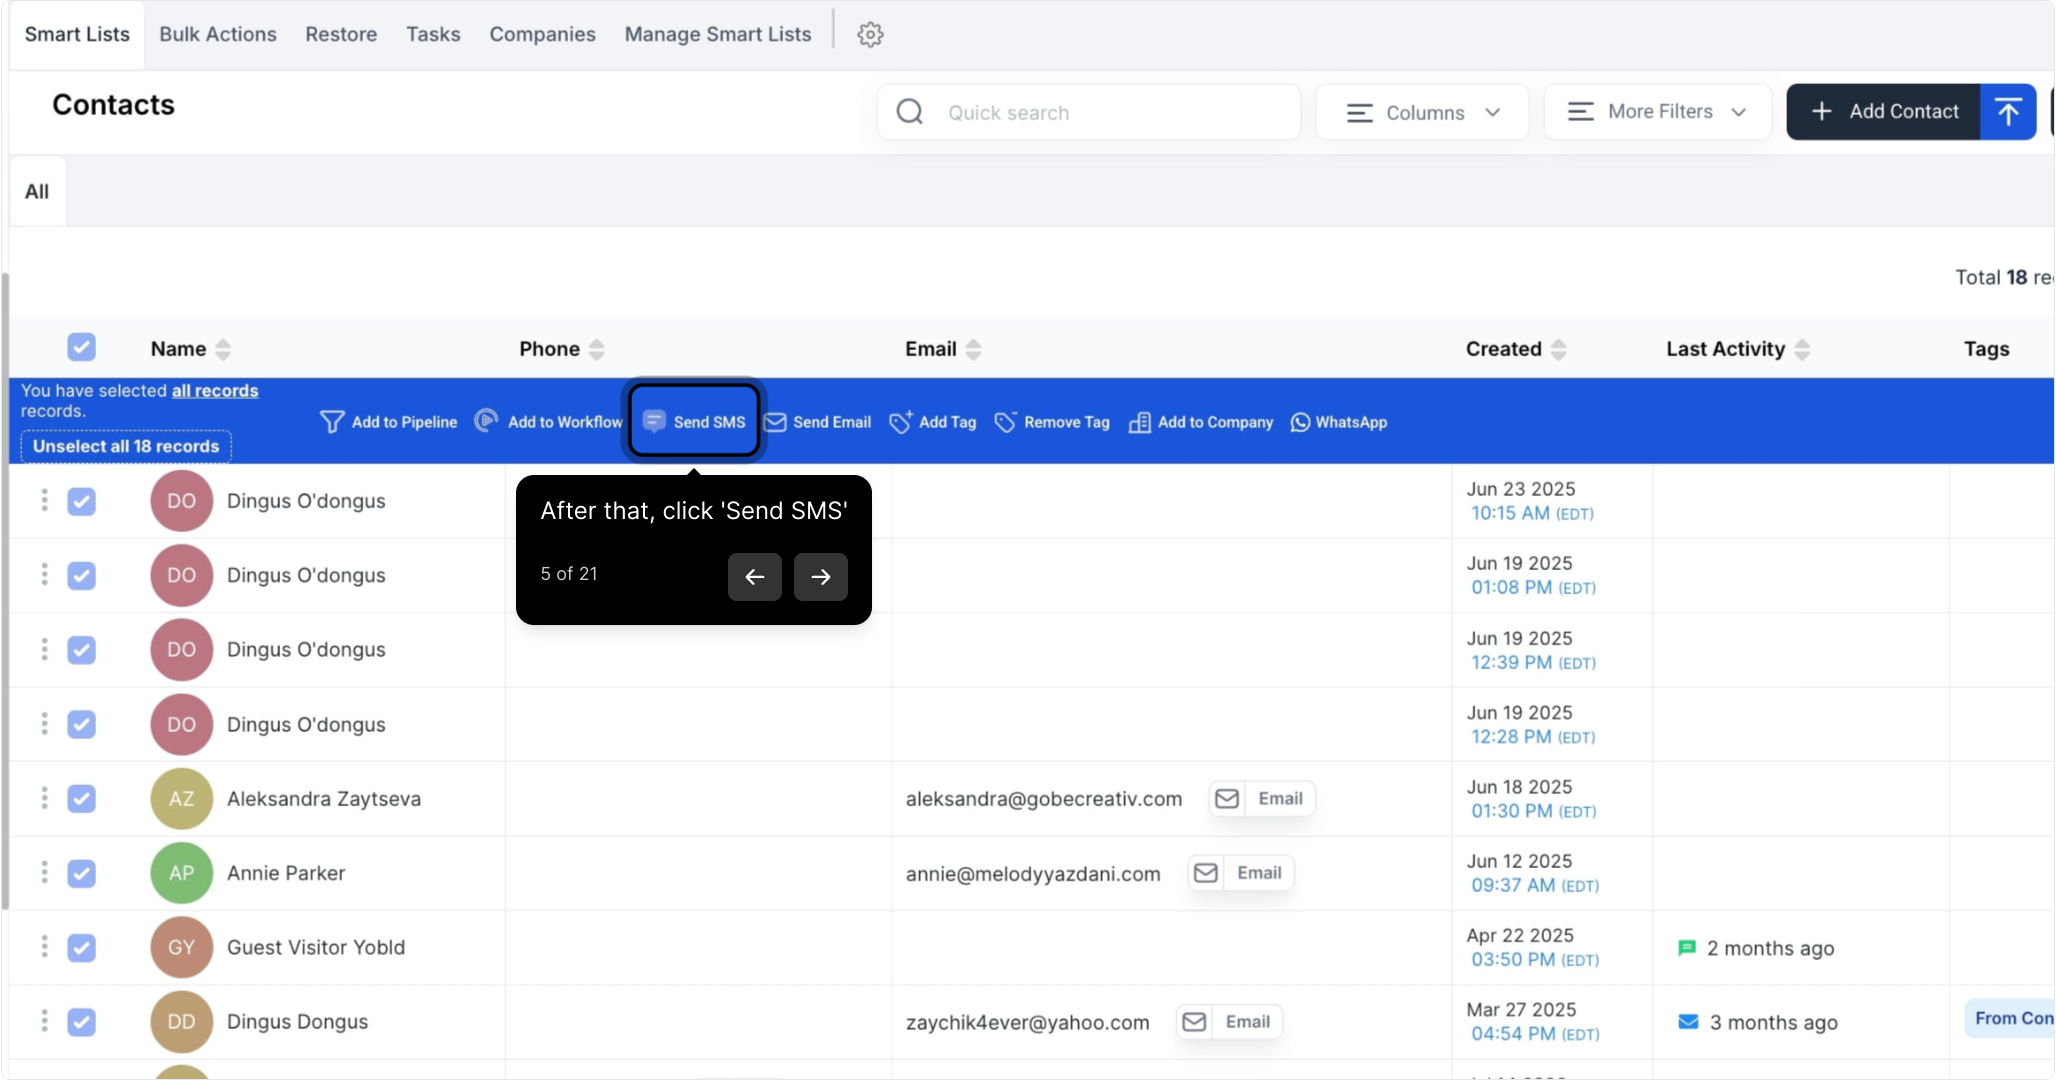Click the Add Tag icon

900,422
